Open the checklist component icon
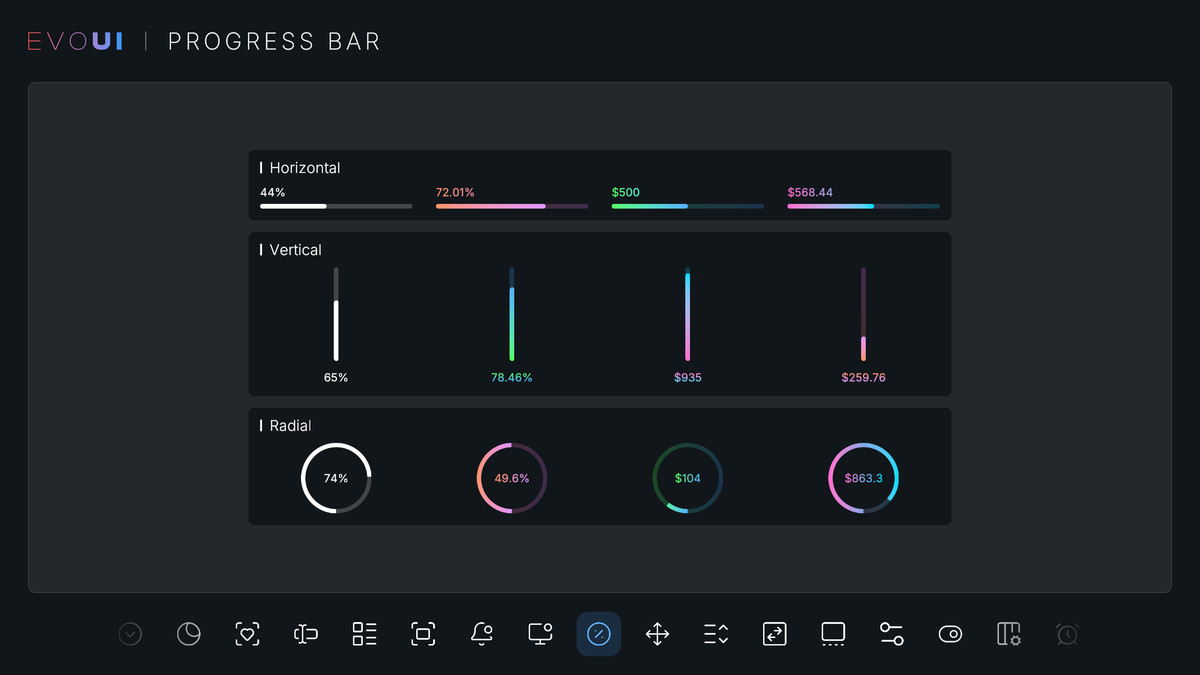 (x=363, y=634)
